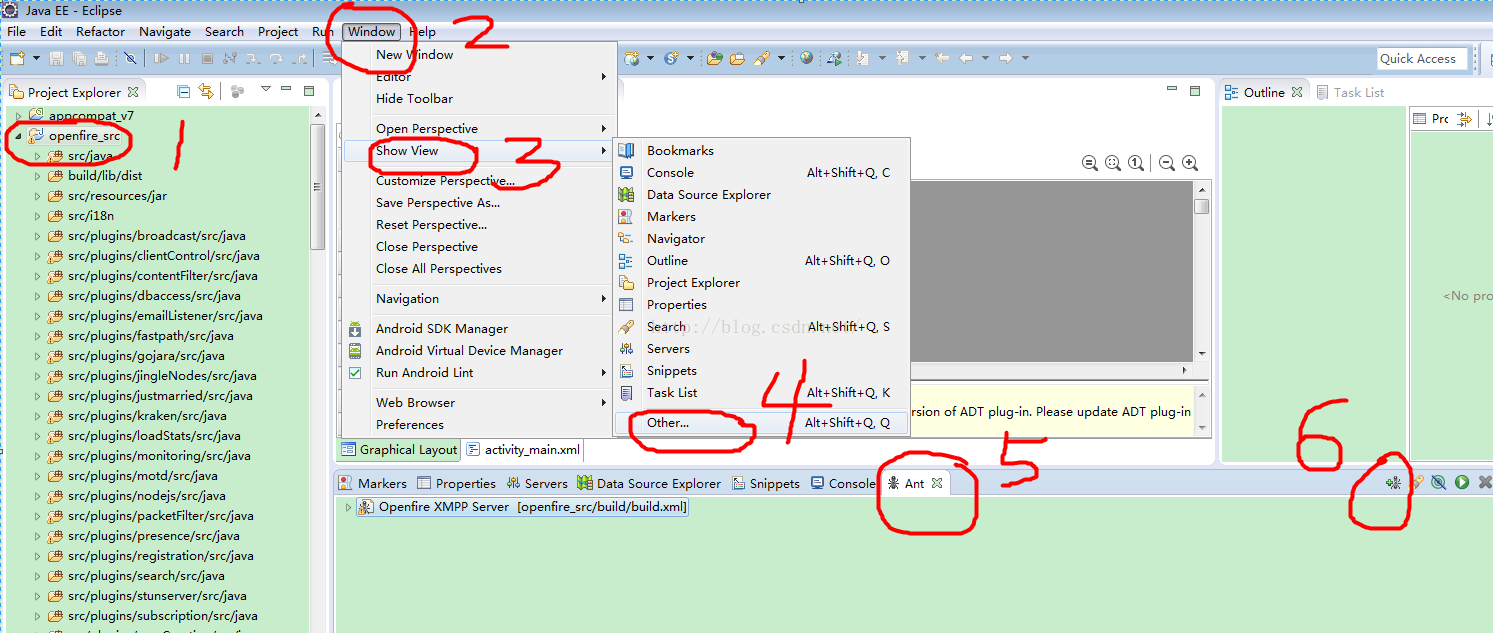The height and width of the screenshot is (633, 1493).
Task: Select src/plugins/monitoring/src/java folder
Action: pyautogui.click(x=159, y=456)
